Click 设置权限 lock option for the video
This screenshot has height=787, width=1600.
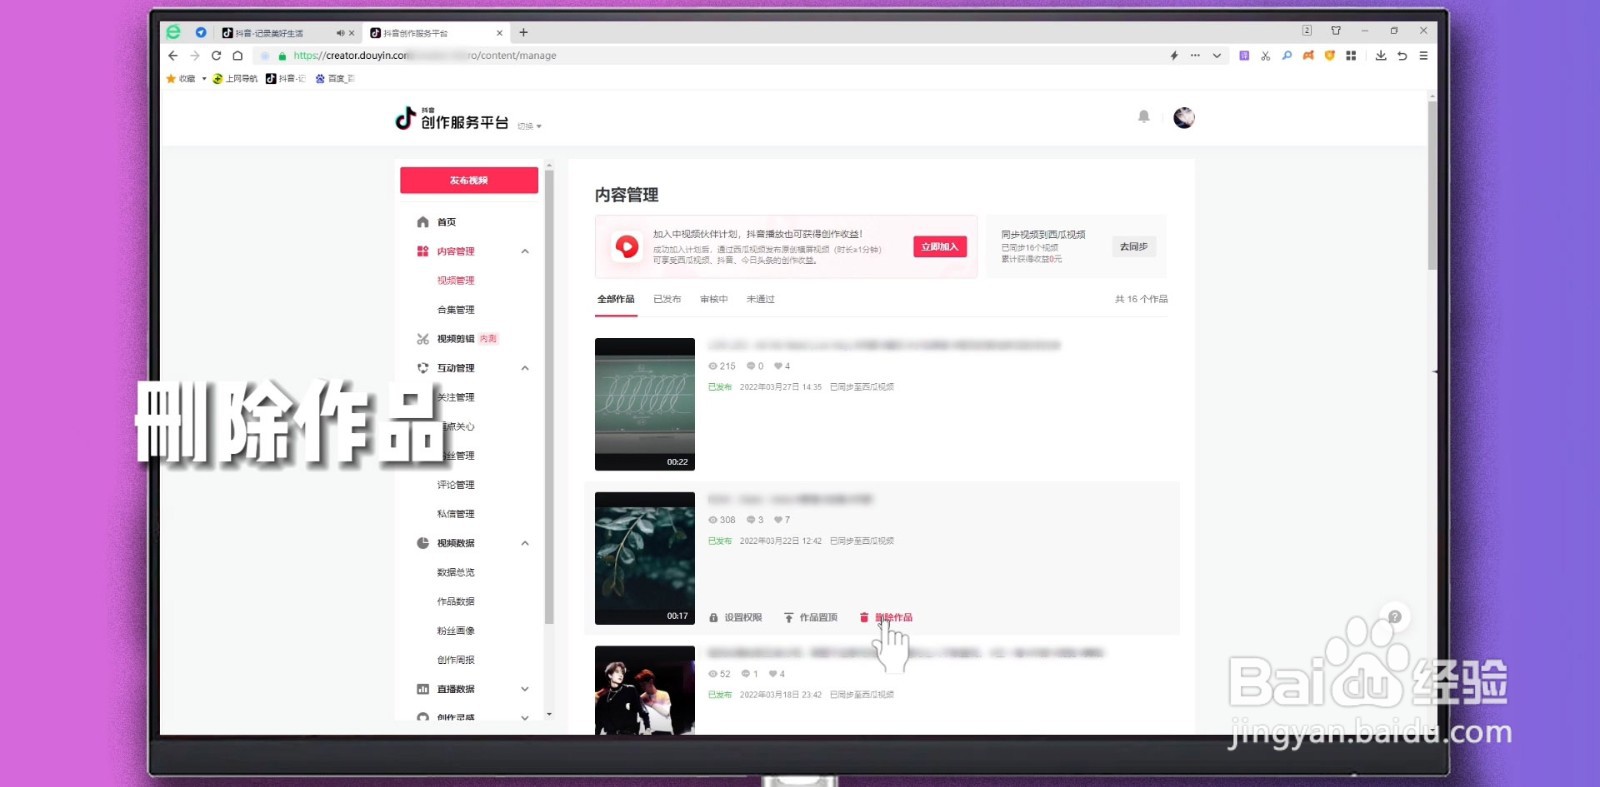[736, 618]
